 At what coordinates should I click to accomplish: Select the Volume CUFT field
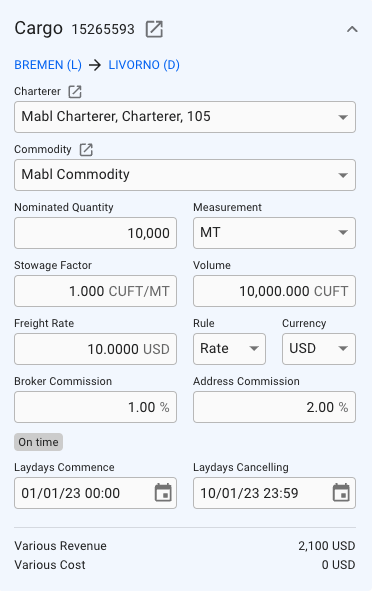click(x=274, y=291)
